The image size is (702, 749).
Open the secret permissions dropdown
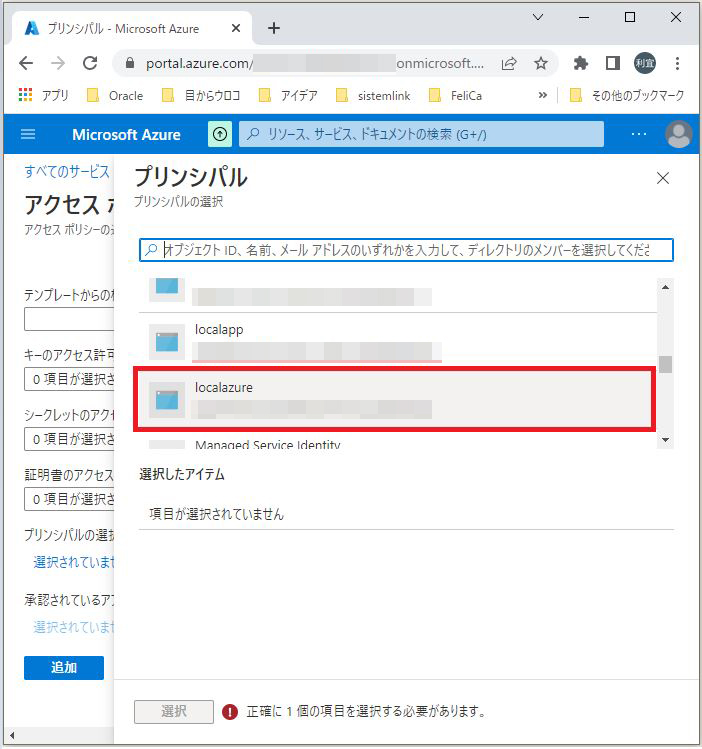coord(69,439)
